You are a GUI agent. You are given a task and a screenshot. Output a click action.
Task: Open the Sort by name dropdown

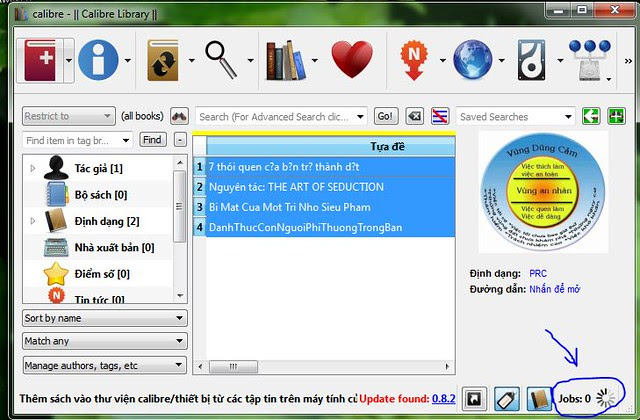click(105, 318)
